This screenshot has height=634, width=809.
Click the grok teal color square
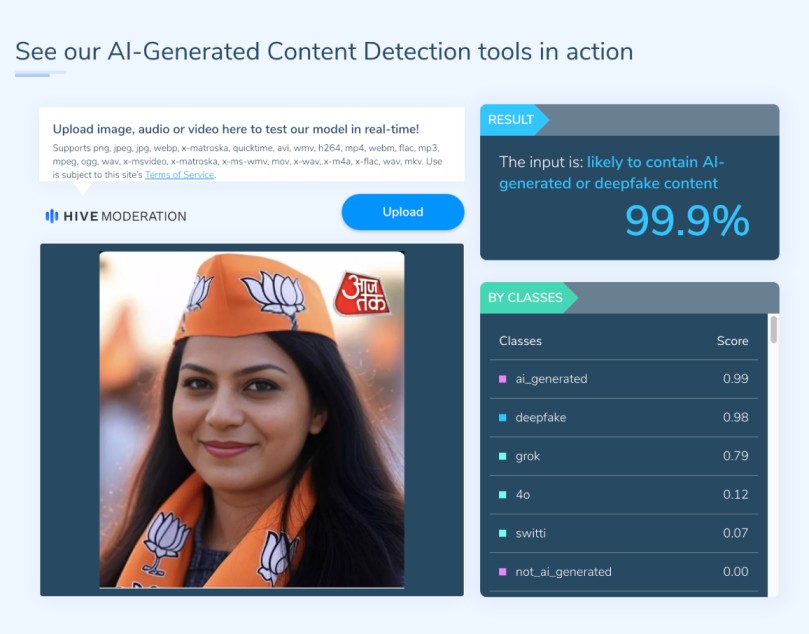[503, 456]
